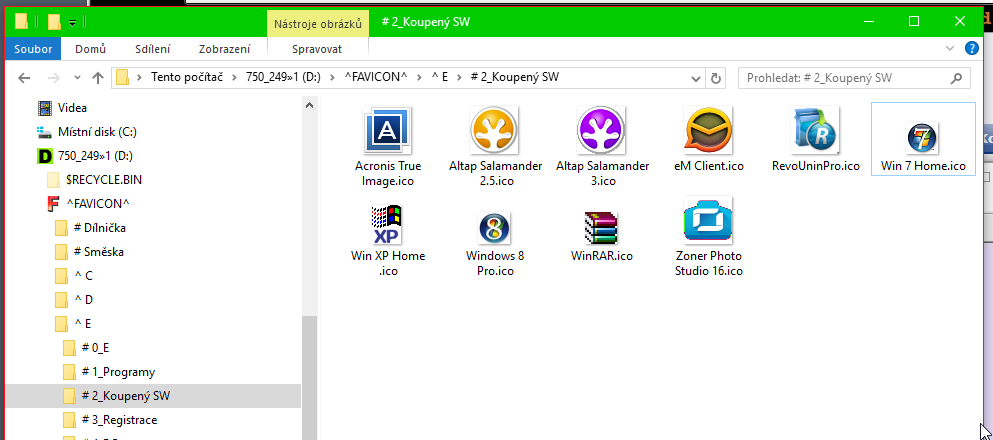Switch to the Sdílení ribbon tab

coord(153,49)
